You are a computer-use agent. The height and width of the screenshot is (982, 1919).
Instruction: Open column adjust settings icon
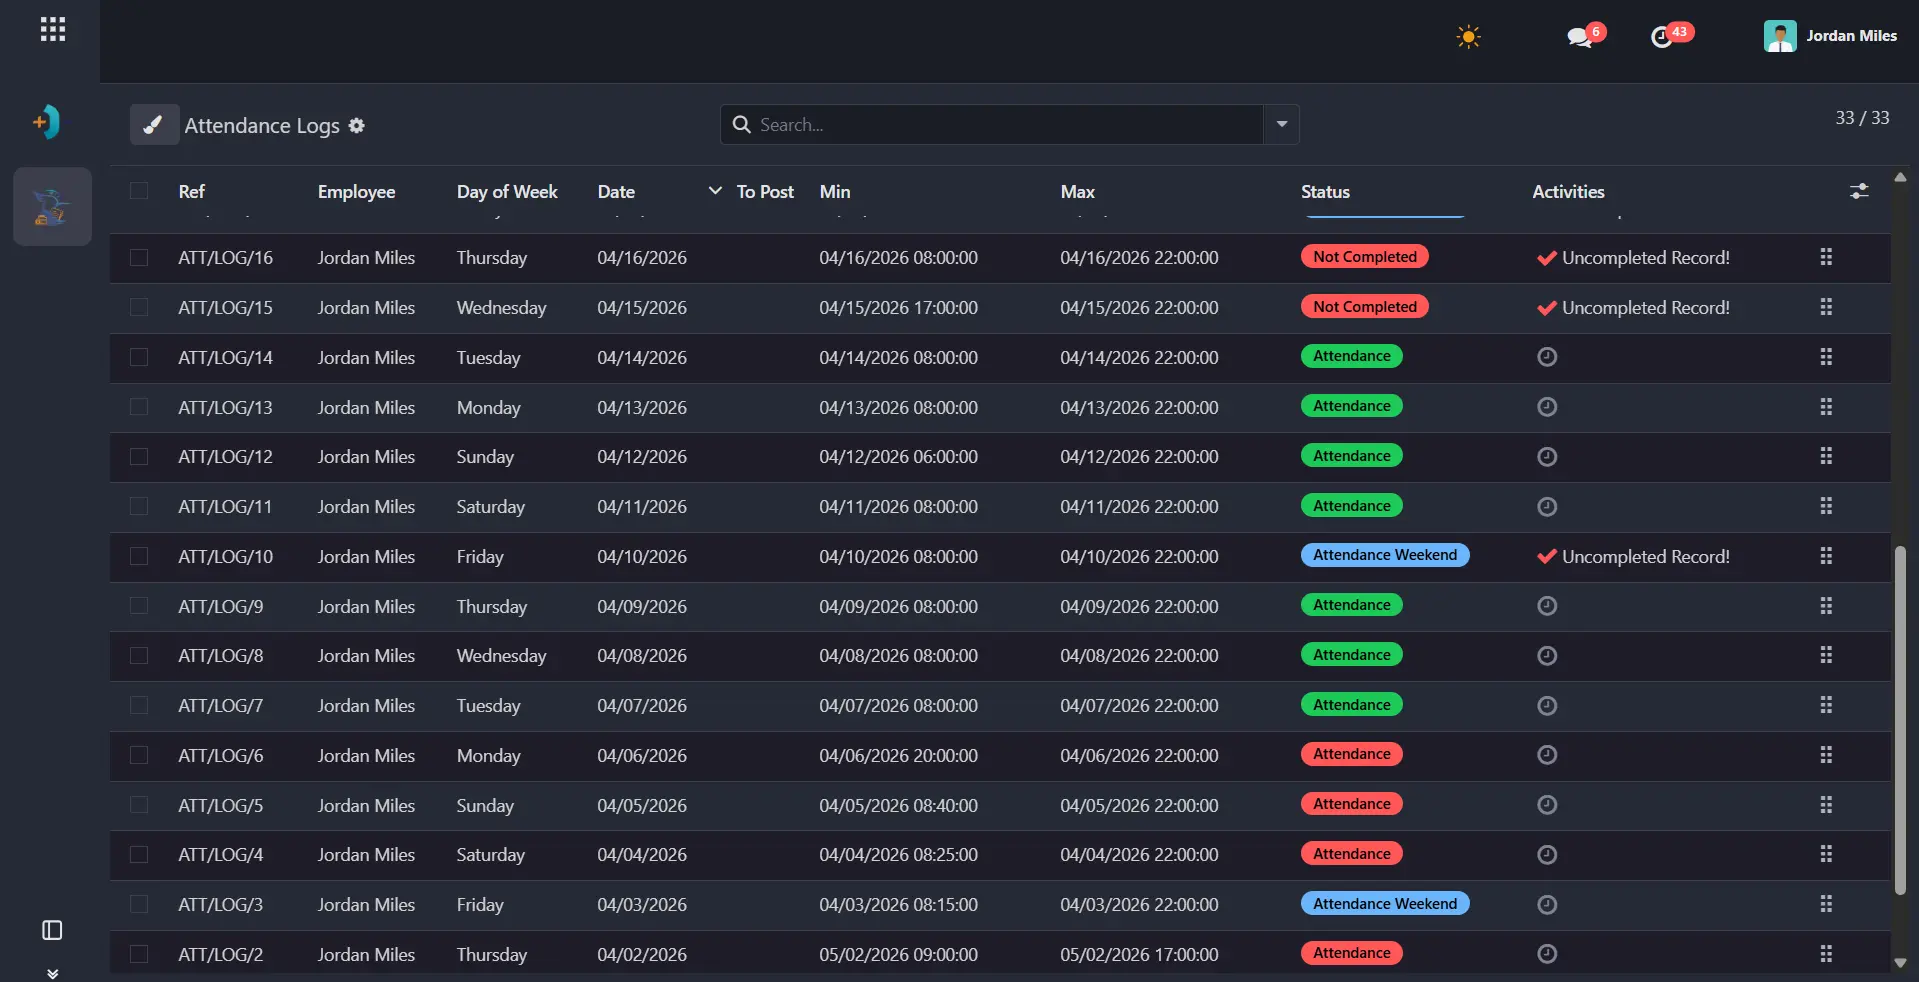point(1859,191)
